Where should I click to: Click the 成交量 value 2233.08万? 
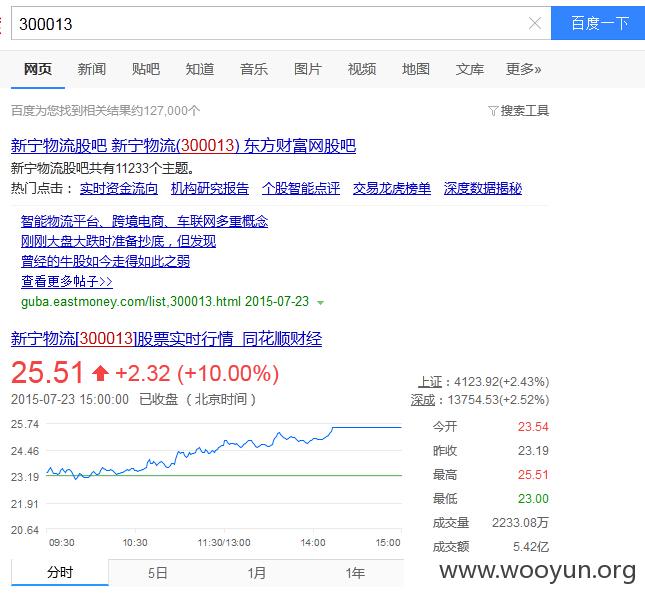[x=520, y=522]
